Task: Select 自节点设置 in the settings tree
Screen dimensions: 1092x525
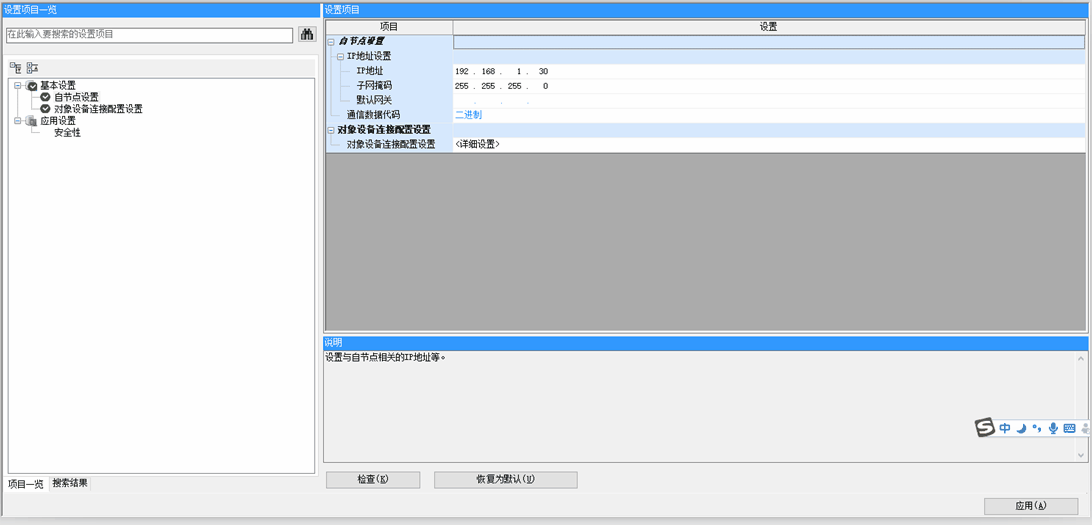Action: click(76, 97)
